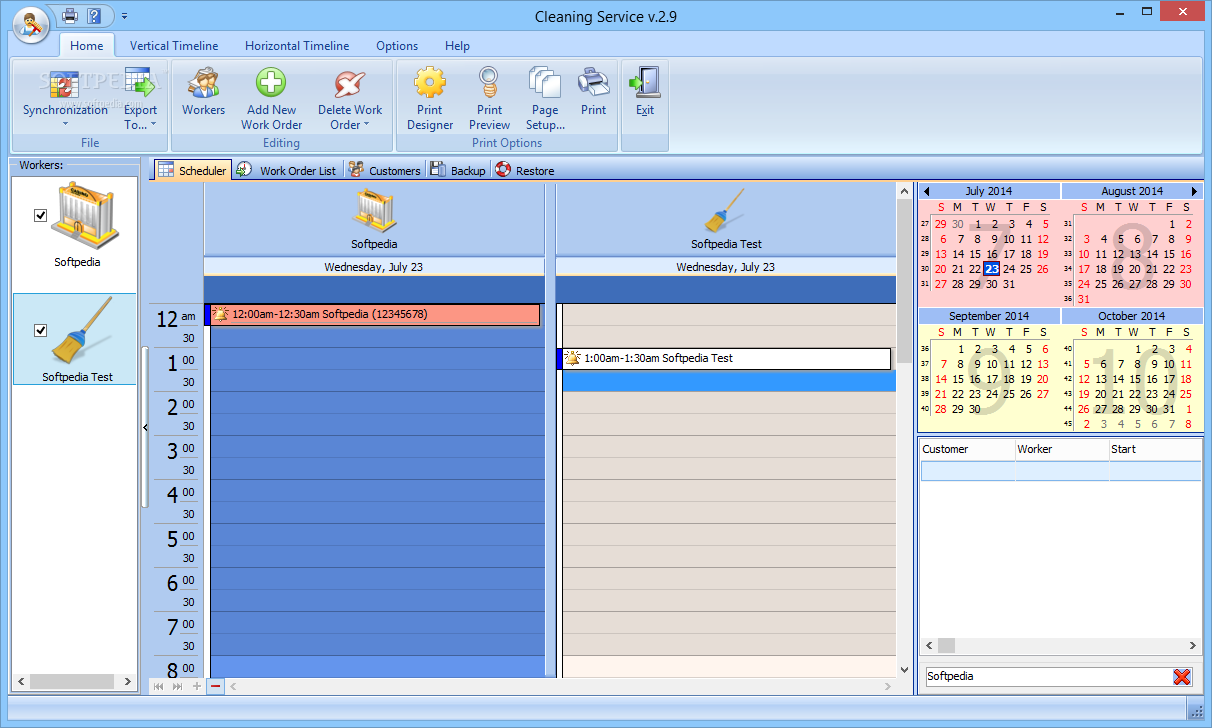This screenshot has width=1212, height=728.
Task: Click the Softpedia search input field
Action: 1047,677
